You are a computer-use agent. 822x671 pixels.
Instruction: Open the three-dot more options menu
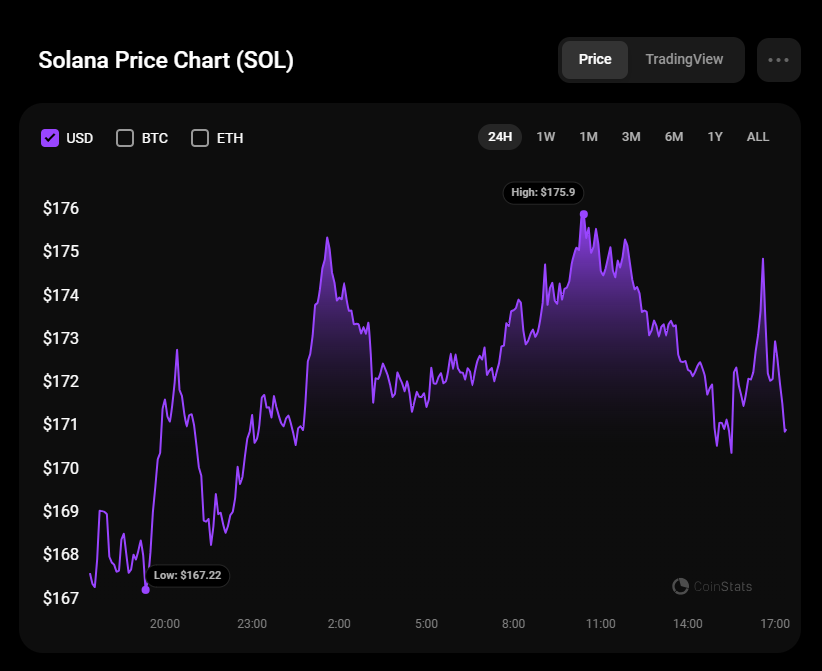(778, 60)
